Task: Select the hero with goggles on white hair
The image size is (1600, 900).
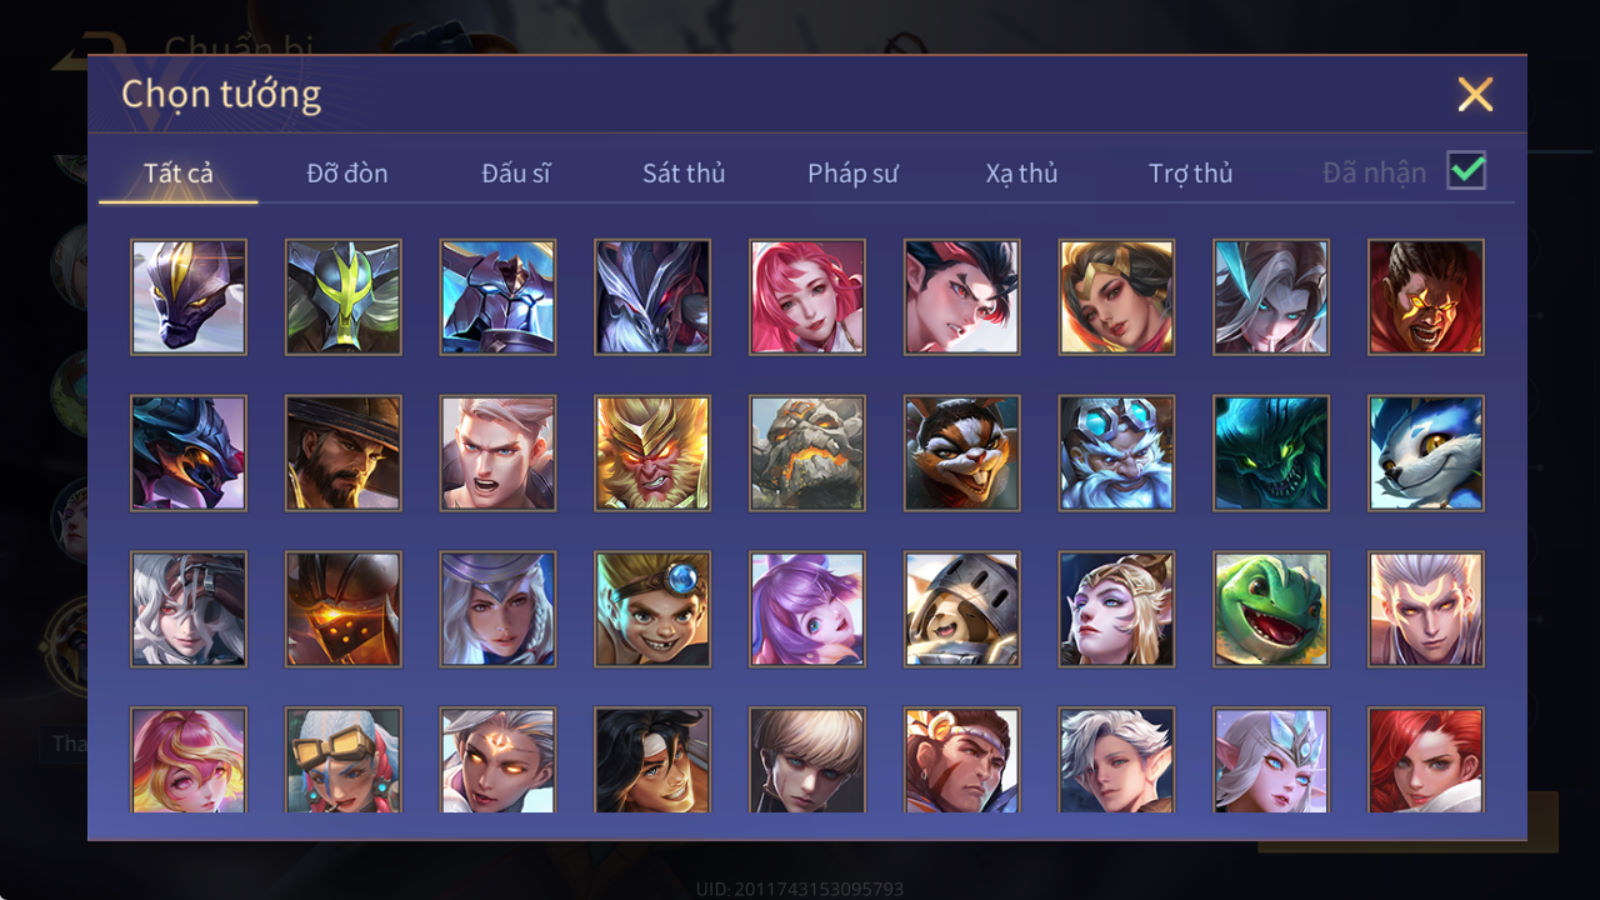Action: (x=343, y=760)
